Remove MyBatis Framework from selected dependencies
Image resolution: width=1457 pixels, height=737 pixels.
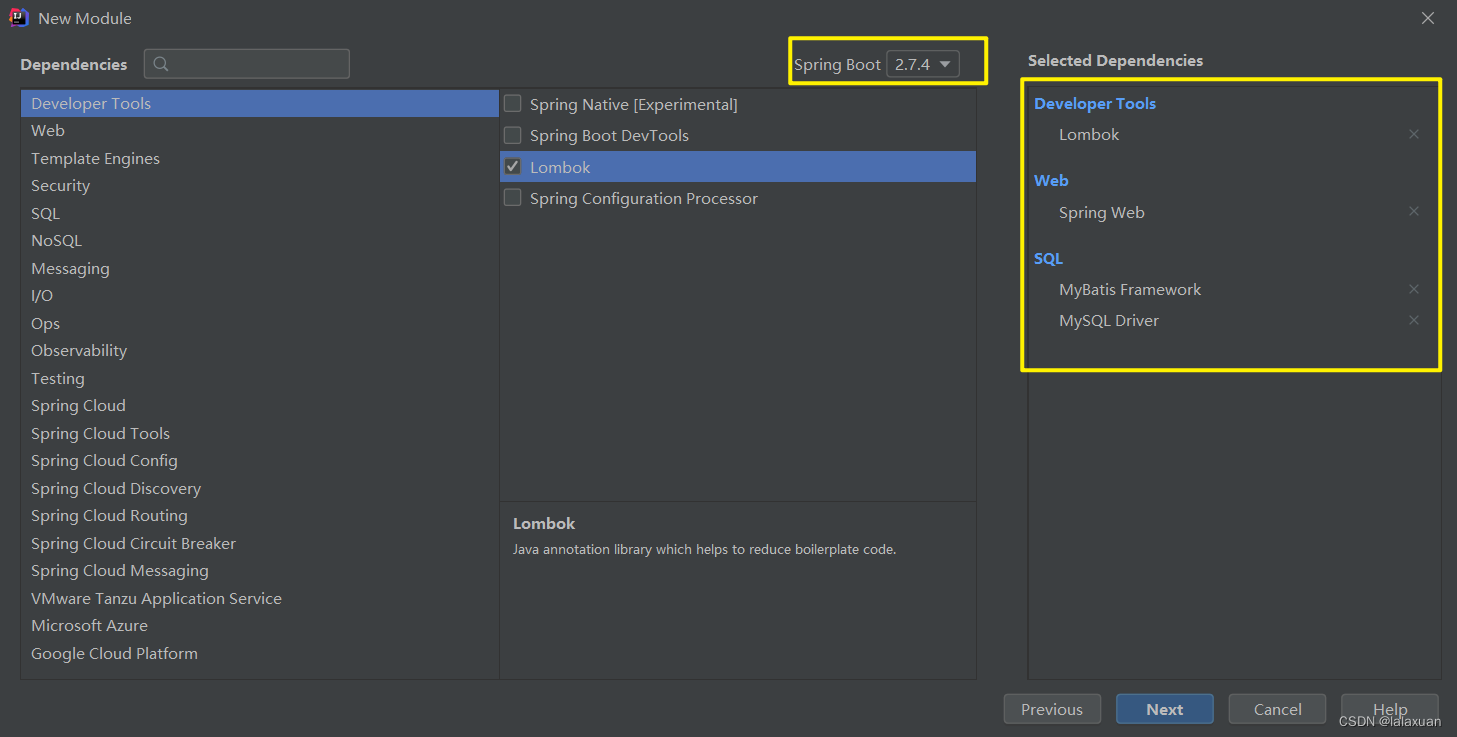coord(1413,289)
